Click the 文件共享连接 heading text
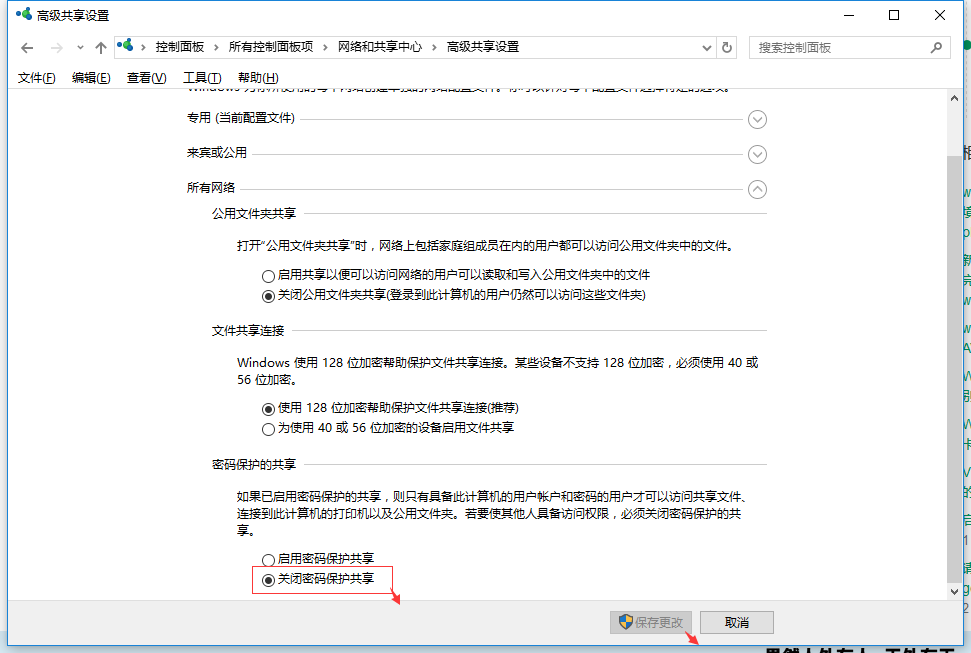Image resolution: width=971 pixels, height=653 pixels. (x=248, y=331)
